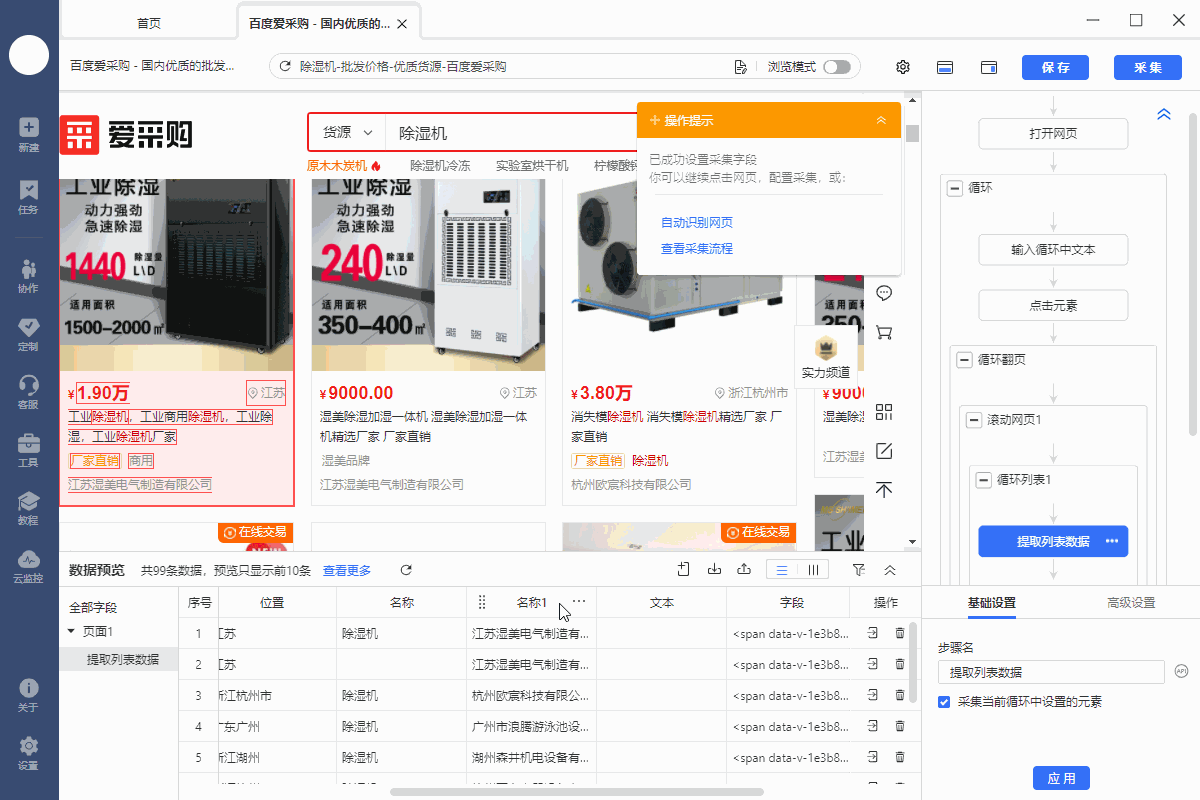
Task: Click the add field icon in data preview
Action: (684, 570)
